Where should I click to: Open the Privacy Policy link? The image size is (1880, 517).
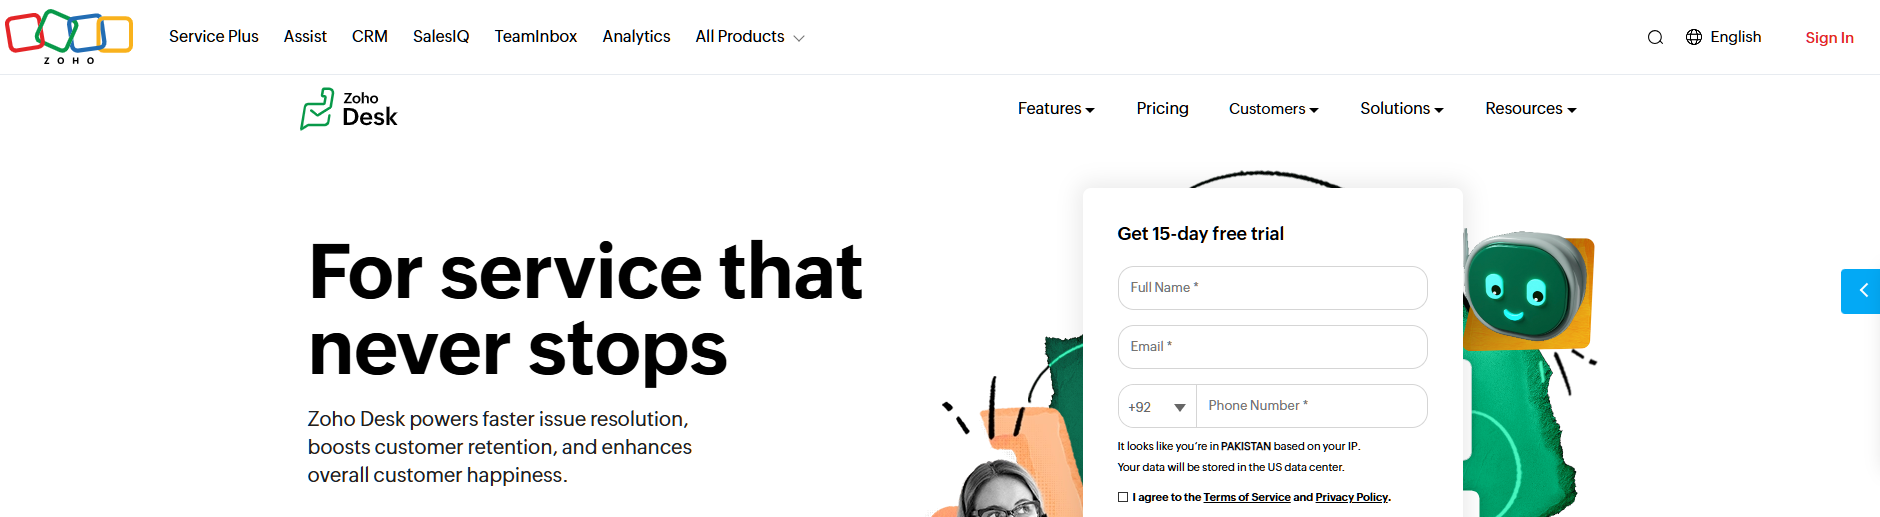(x=1351, y=497)
